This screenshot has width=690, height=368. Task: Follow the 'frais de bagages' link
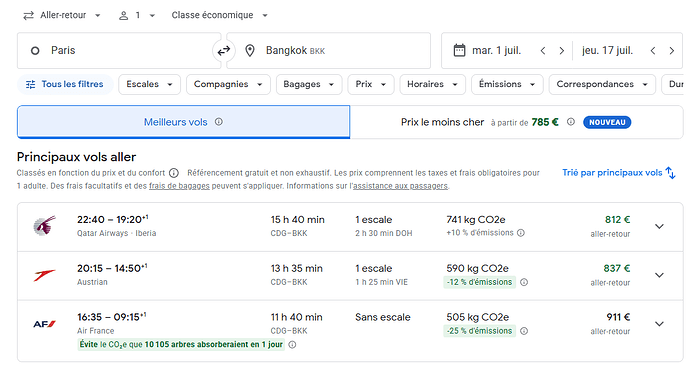point(179,186)
